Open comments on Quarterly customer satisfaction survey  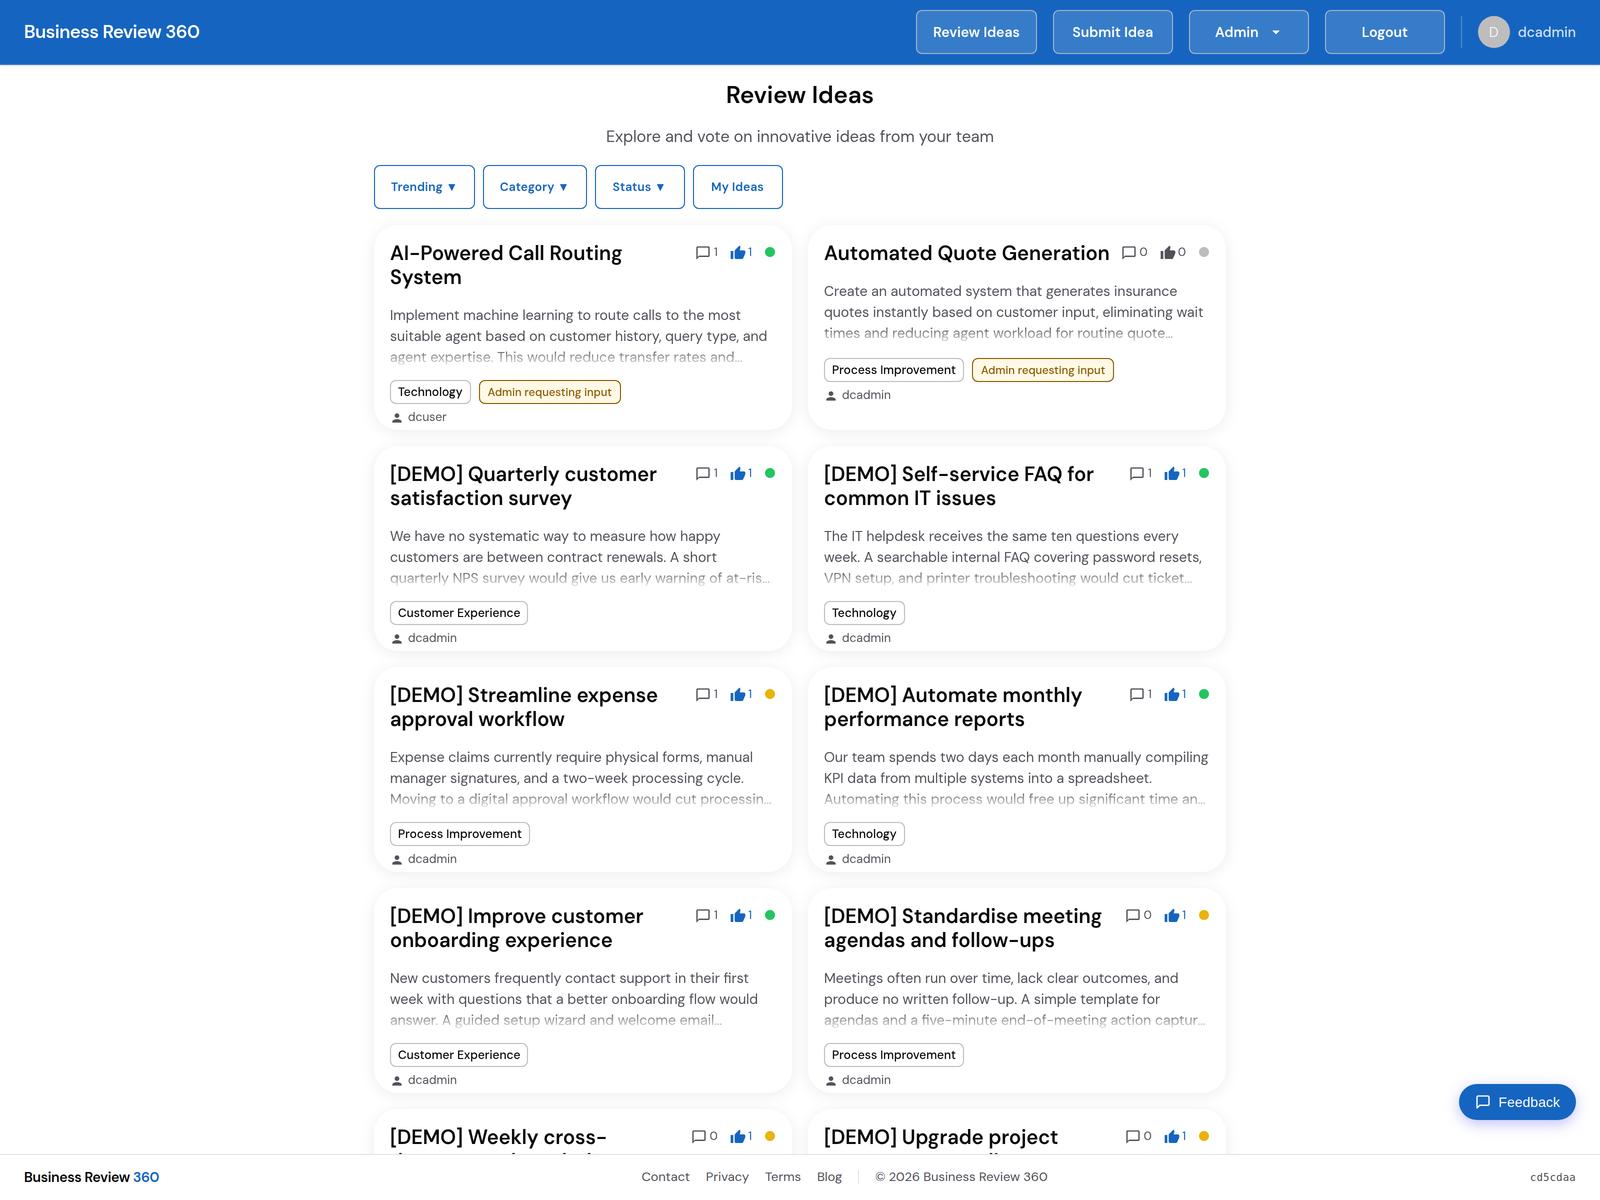coord(703,474)
